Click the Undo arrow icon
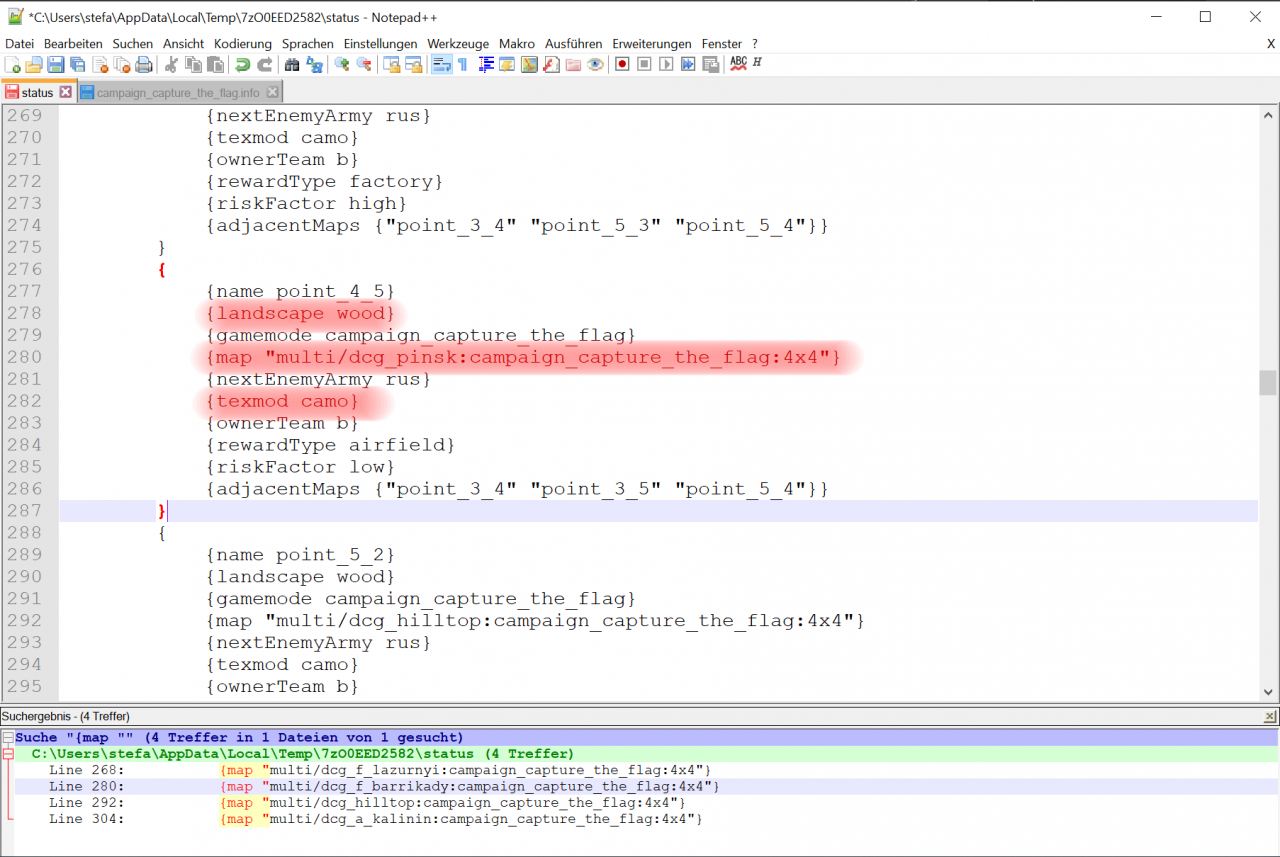Viewport: 1280px width, 857px height. click(x=242, y=65)
